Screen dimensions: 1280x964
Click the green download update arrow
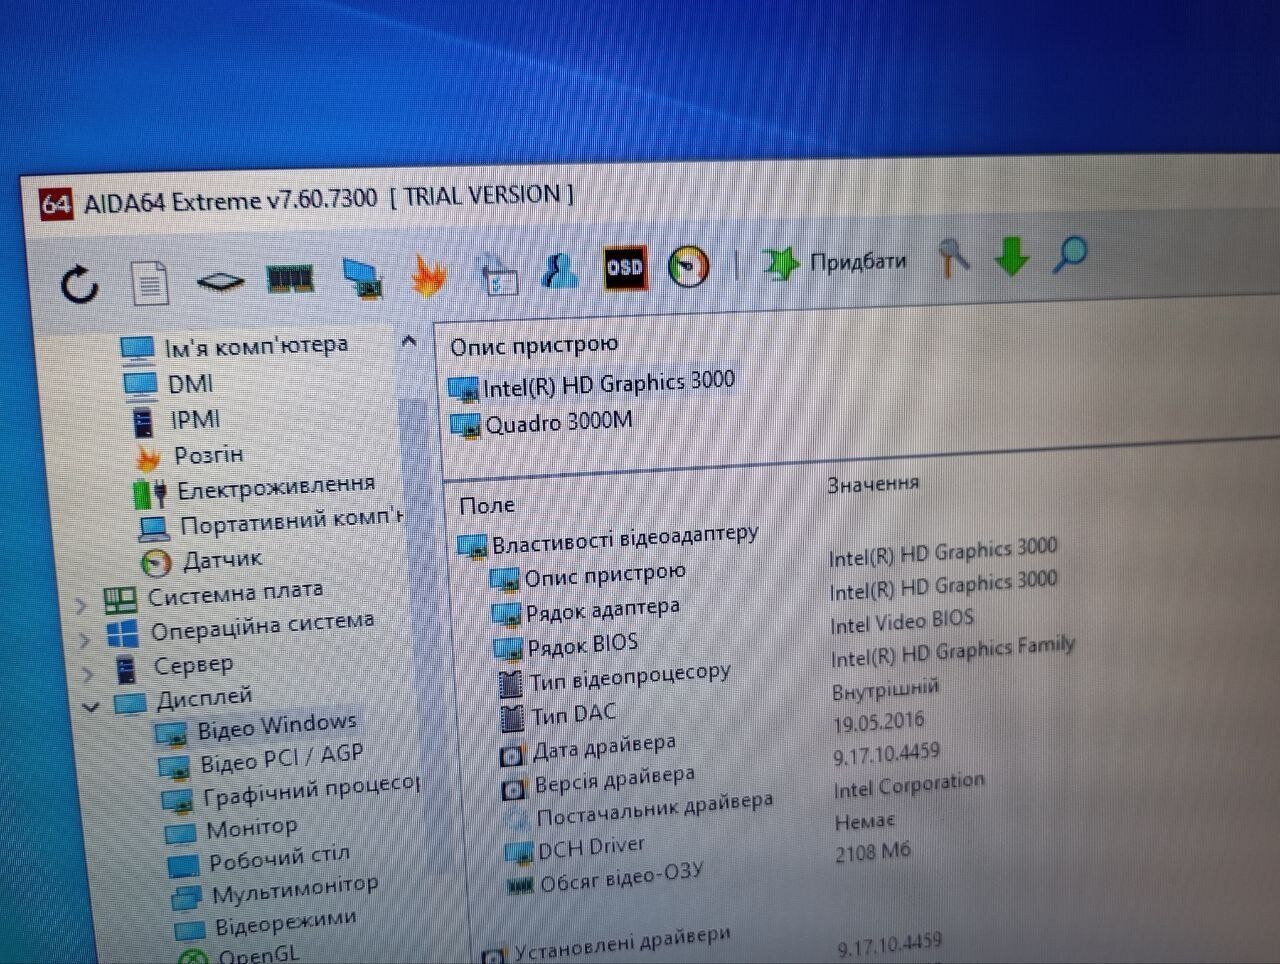pos(1011,258)
